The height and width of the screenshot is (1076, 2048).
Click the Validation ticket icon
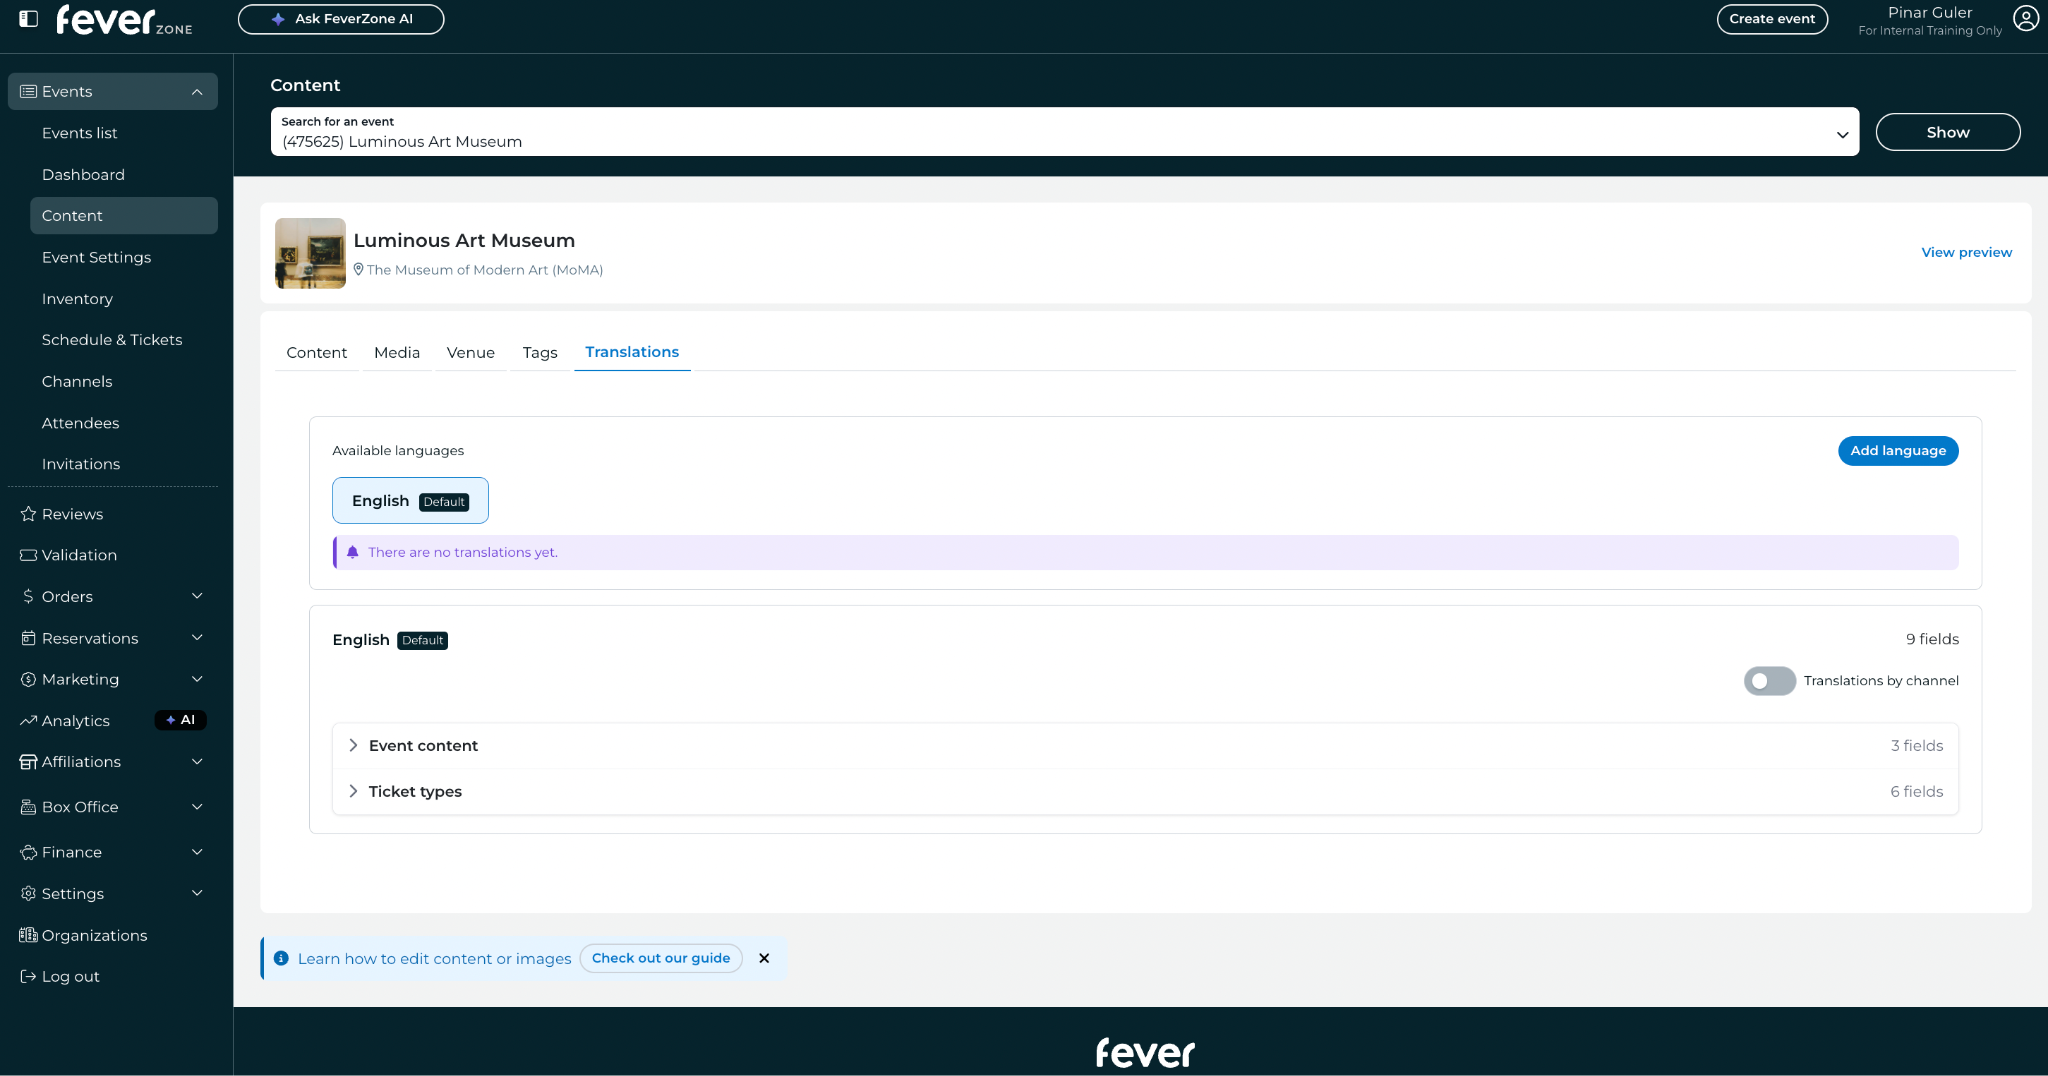[x=28, y=555]
